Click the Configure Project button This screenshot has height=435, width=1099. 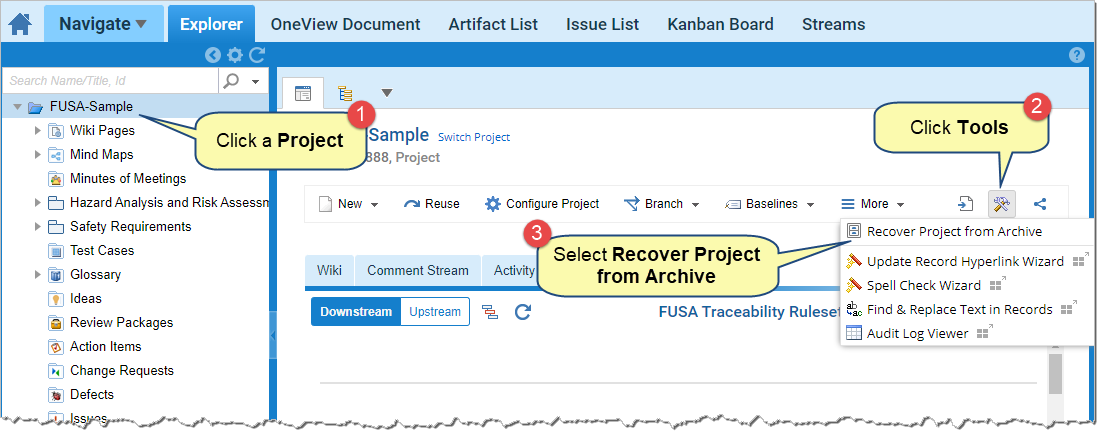(x=542, y=204)
